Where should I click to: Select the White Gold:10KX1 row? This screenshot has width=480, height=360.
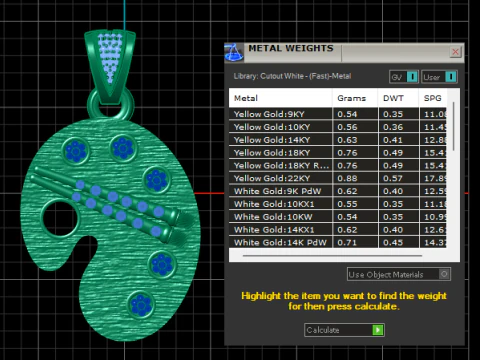click(338, 204)
